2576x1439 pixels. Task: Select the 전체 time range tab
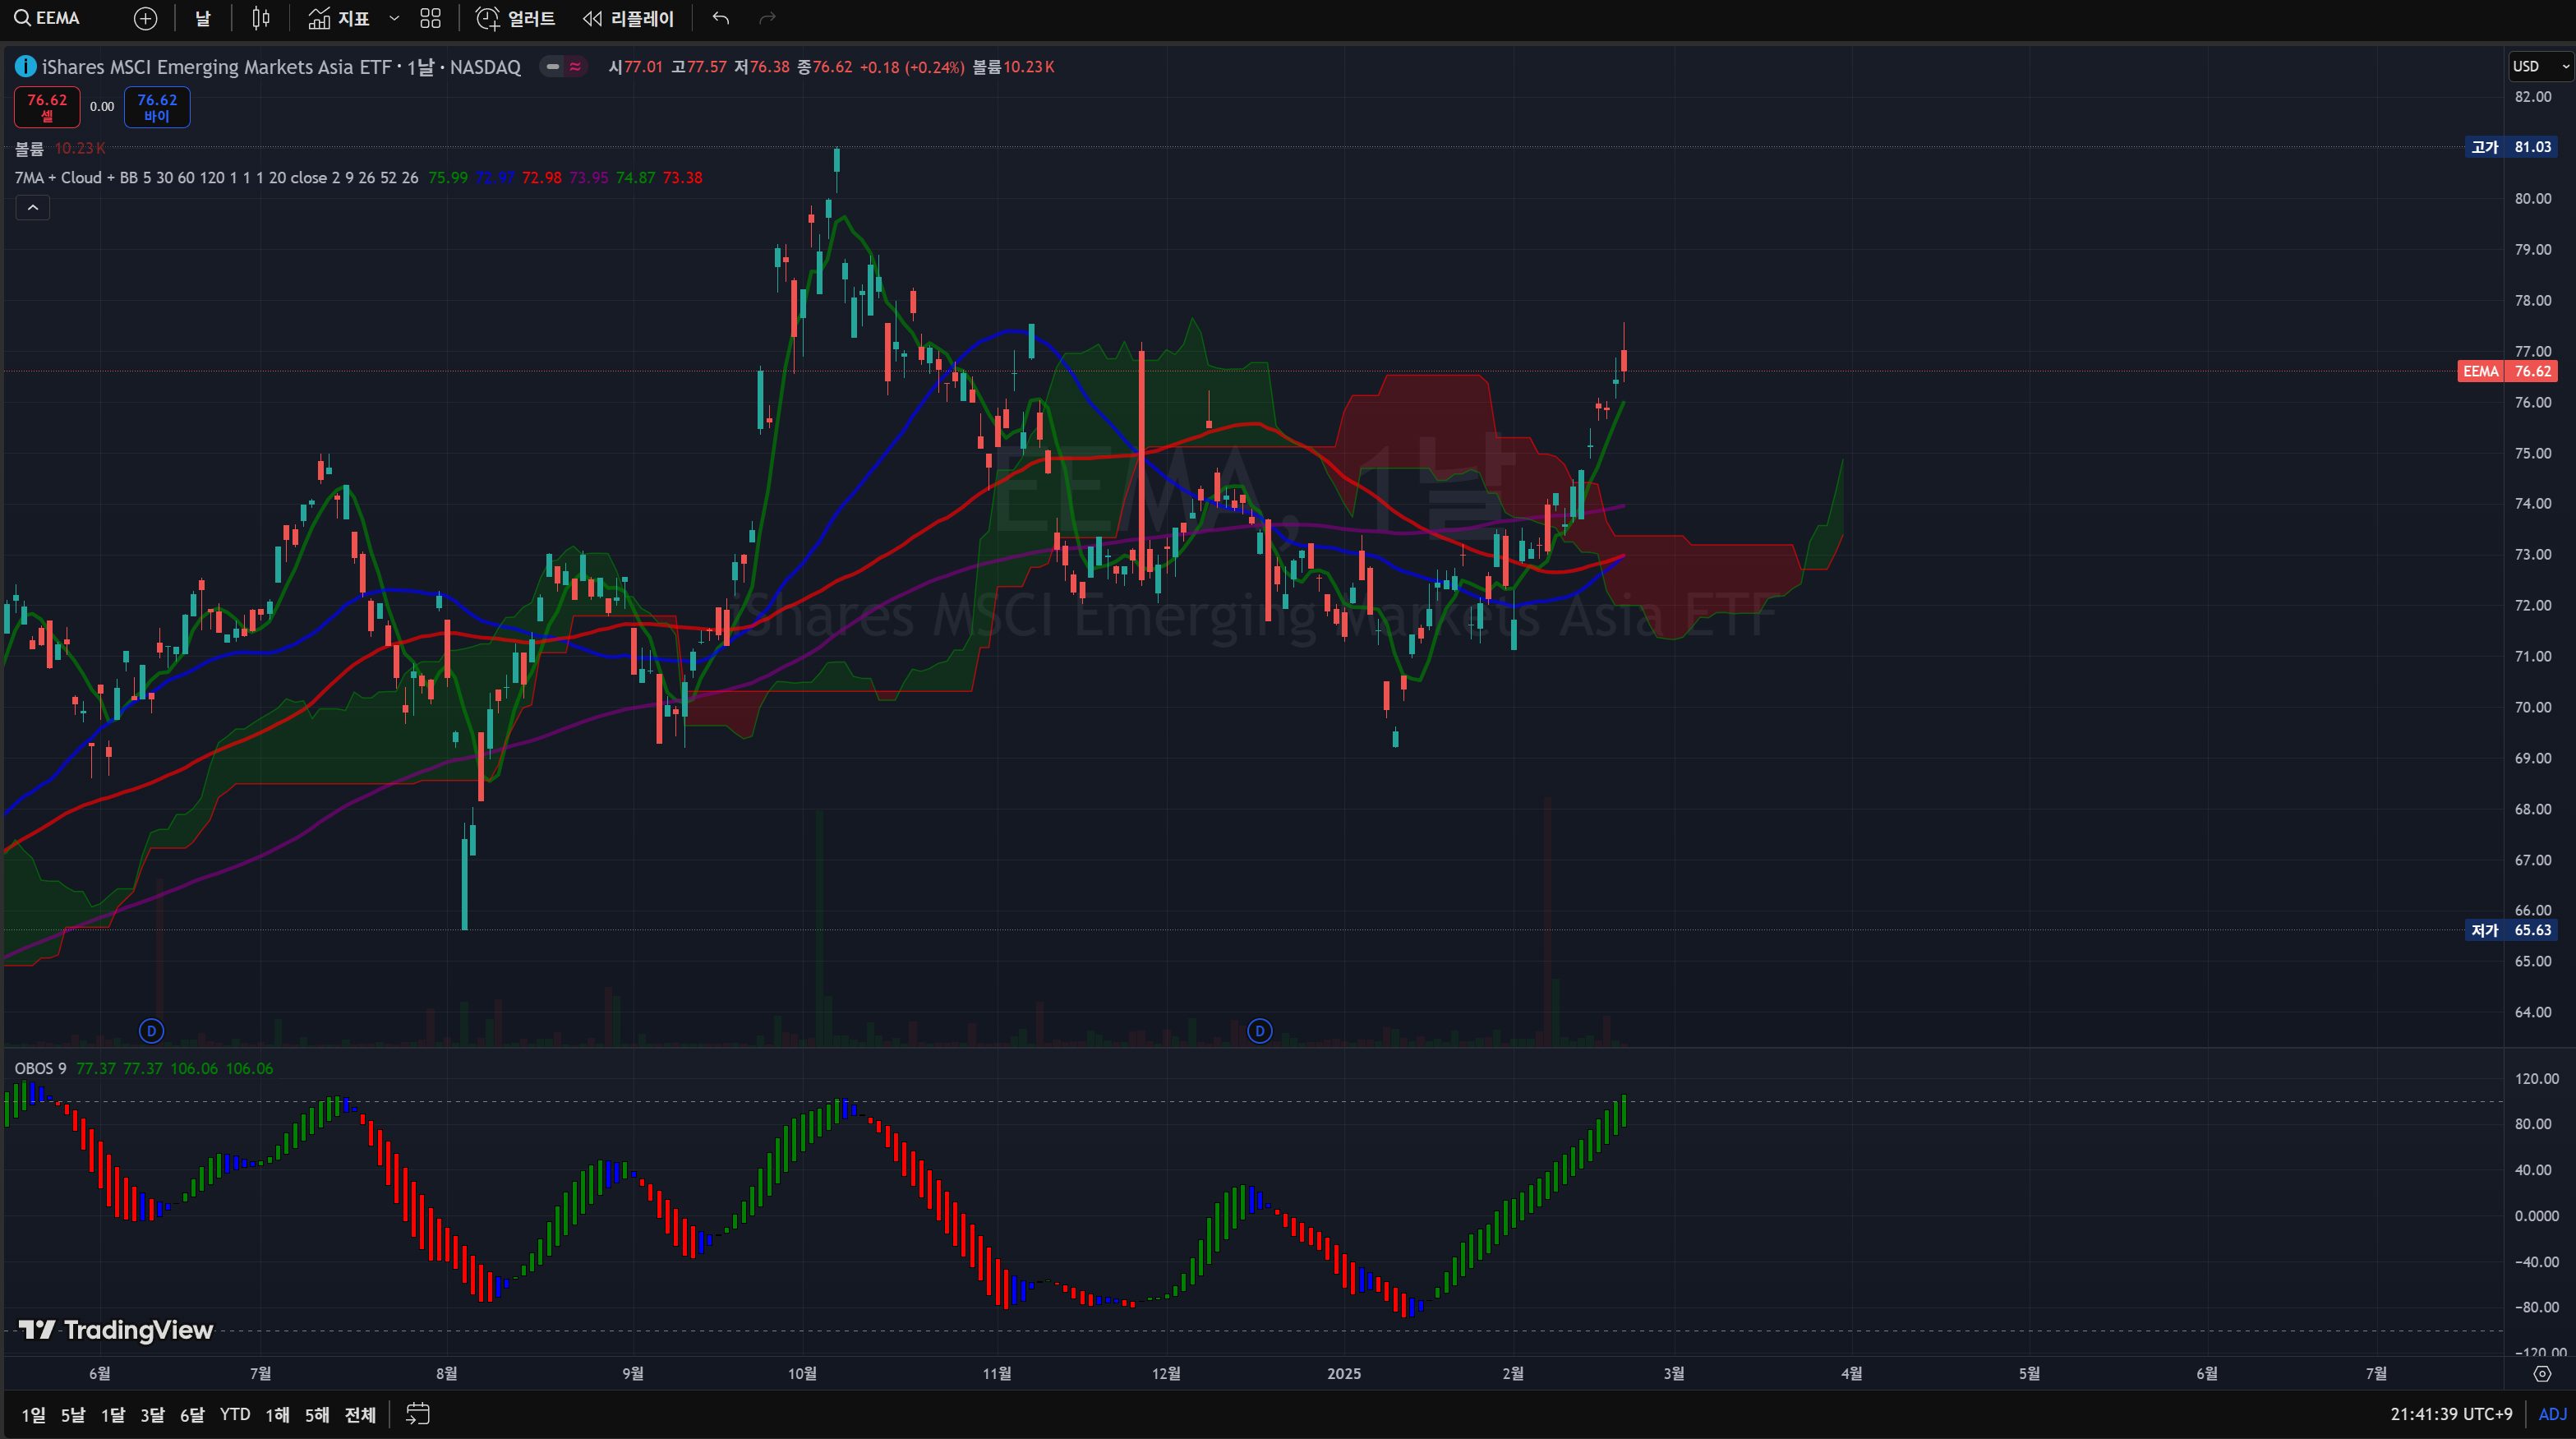click(x=359, y=1414)
